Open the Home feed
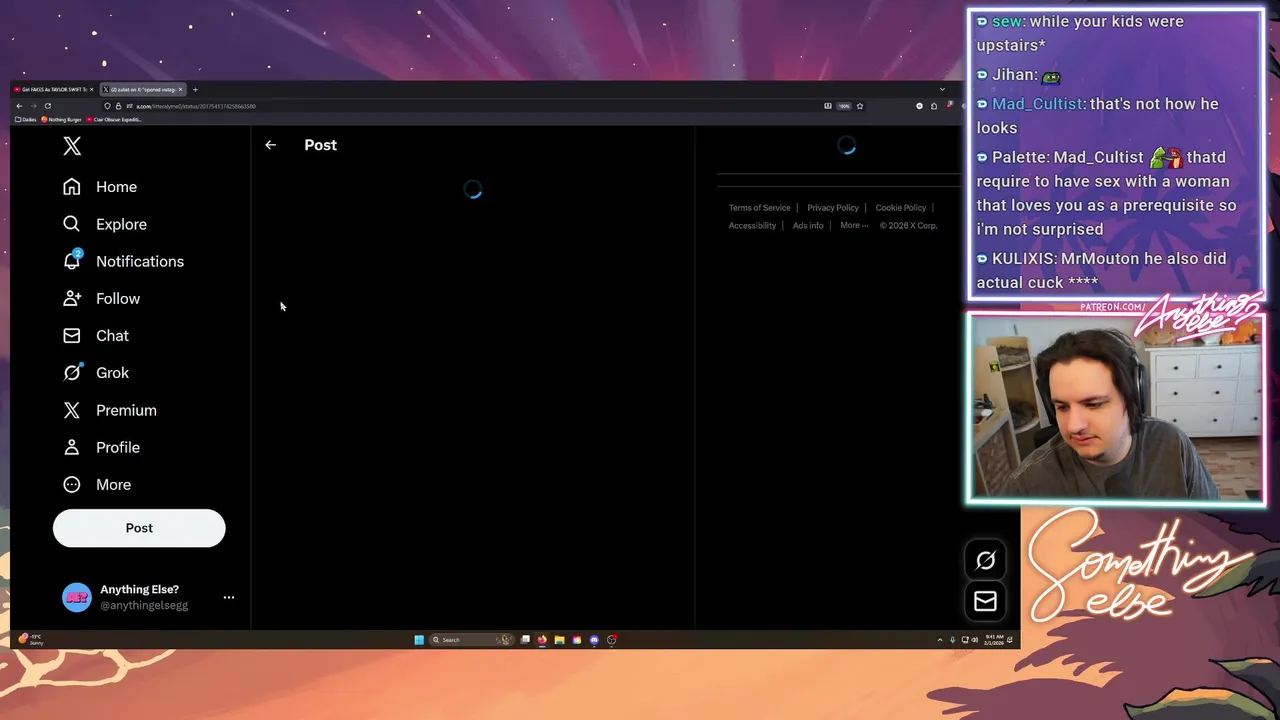Image resolution: width=1280 pixels, height=720 pixels. (x=100, y=187)
